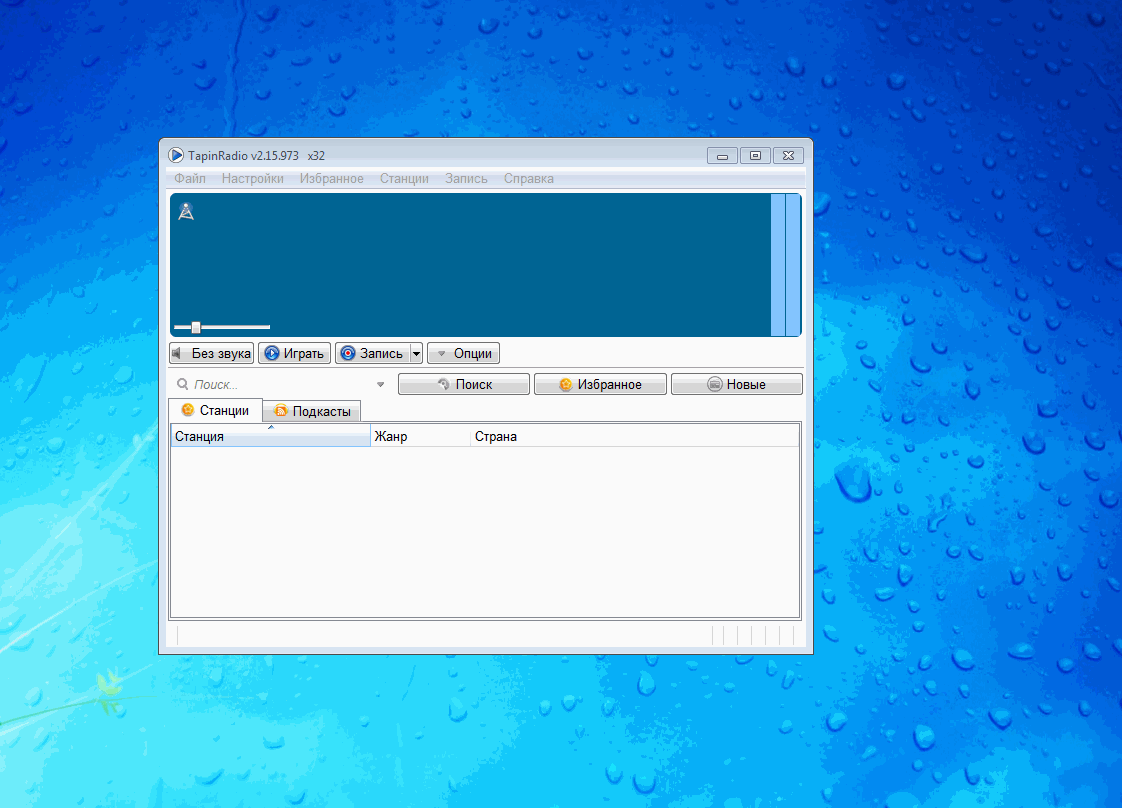The width and height of the screenshot is (1122, 808).
Task: Click the radio antenna icon in display
Action: pos(185,211)
